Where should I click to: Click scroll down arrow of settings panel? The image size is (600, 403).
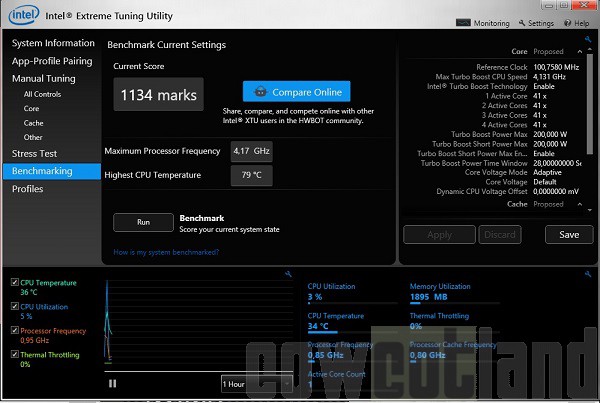[590, 210]
